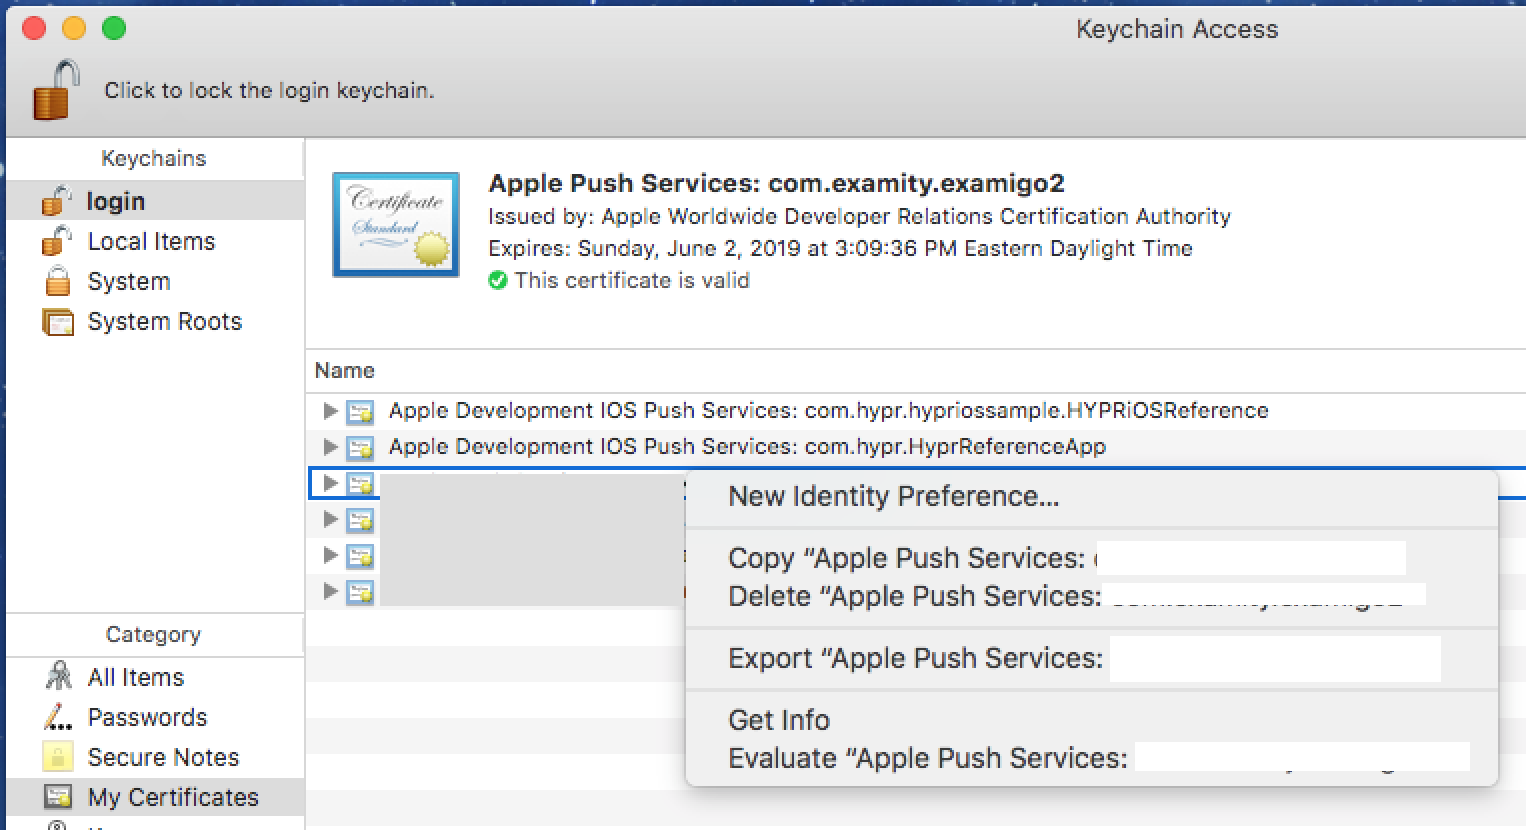This screenshot has width=1526, height=830.
Task: Click the Secure Notes icon
Action: (x=58, y=757)
